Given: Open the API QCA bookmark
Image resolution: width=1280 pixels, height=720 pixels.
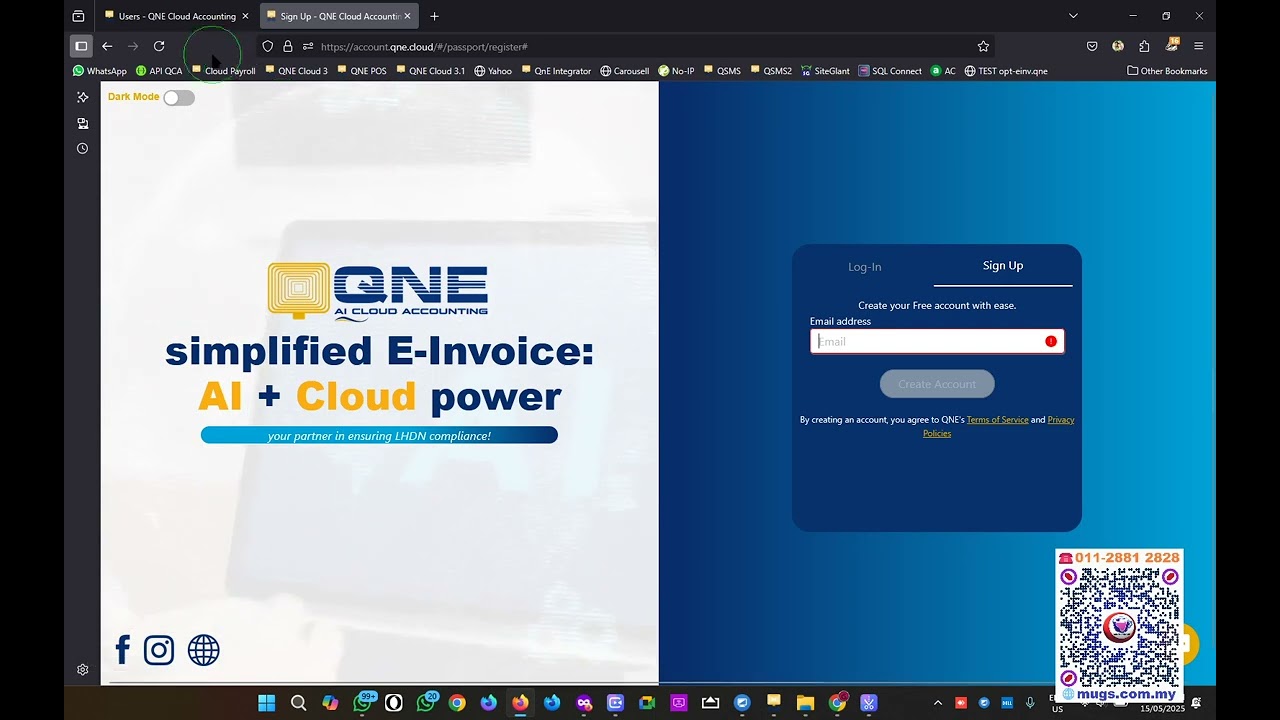Looking at the screenshot, I should (159, 71).
